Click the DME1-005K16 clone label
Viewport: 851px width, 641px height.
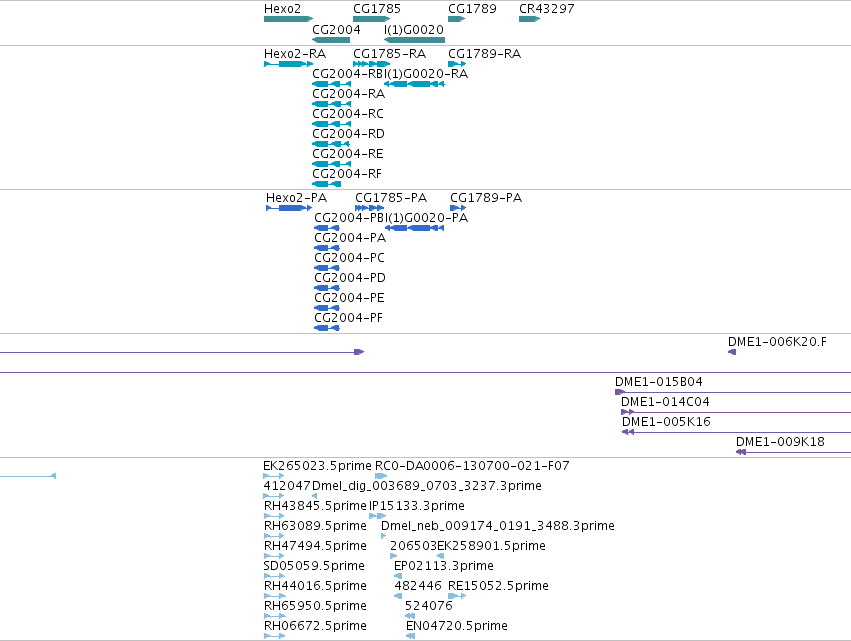pos(666,422)
